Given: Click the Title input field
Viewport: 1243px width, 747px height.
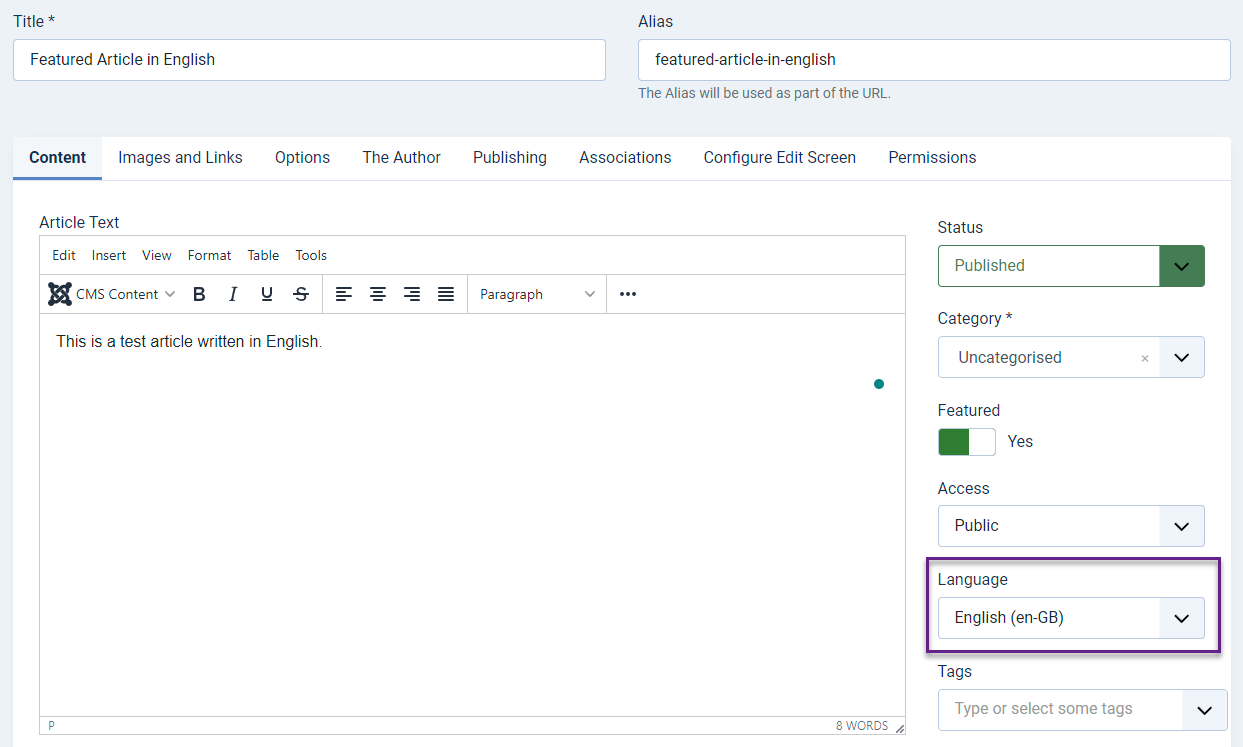Looking at the screenshot, I should (309, 60).
